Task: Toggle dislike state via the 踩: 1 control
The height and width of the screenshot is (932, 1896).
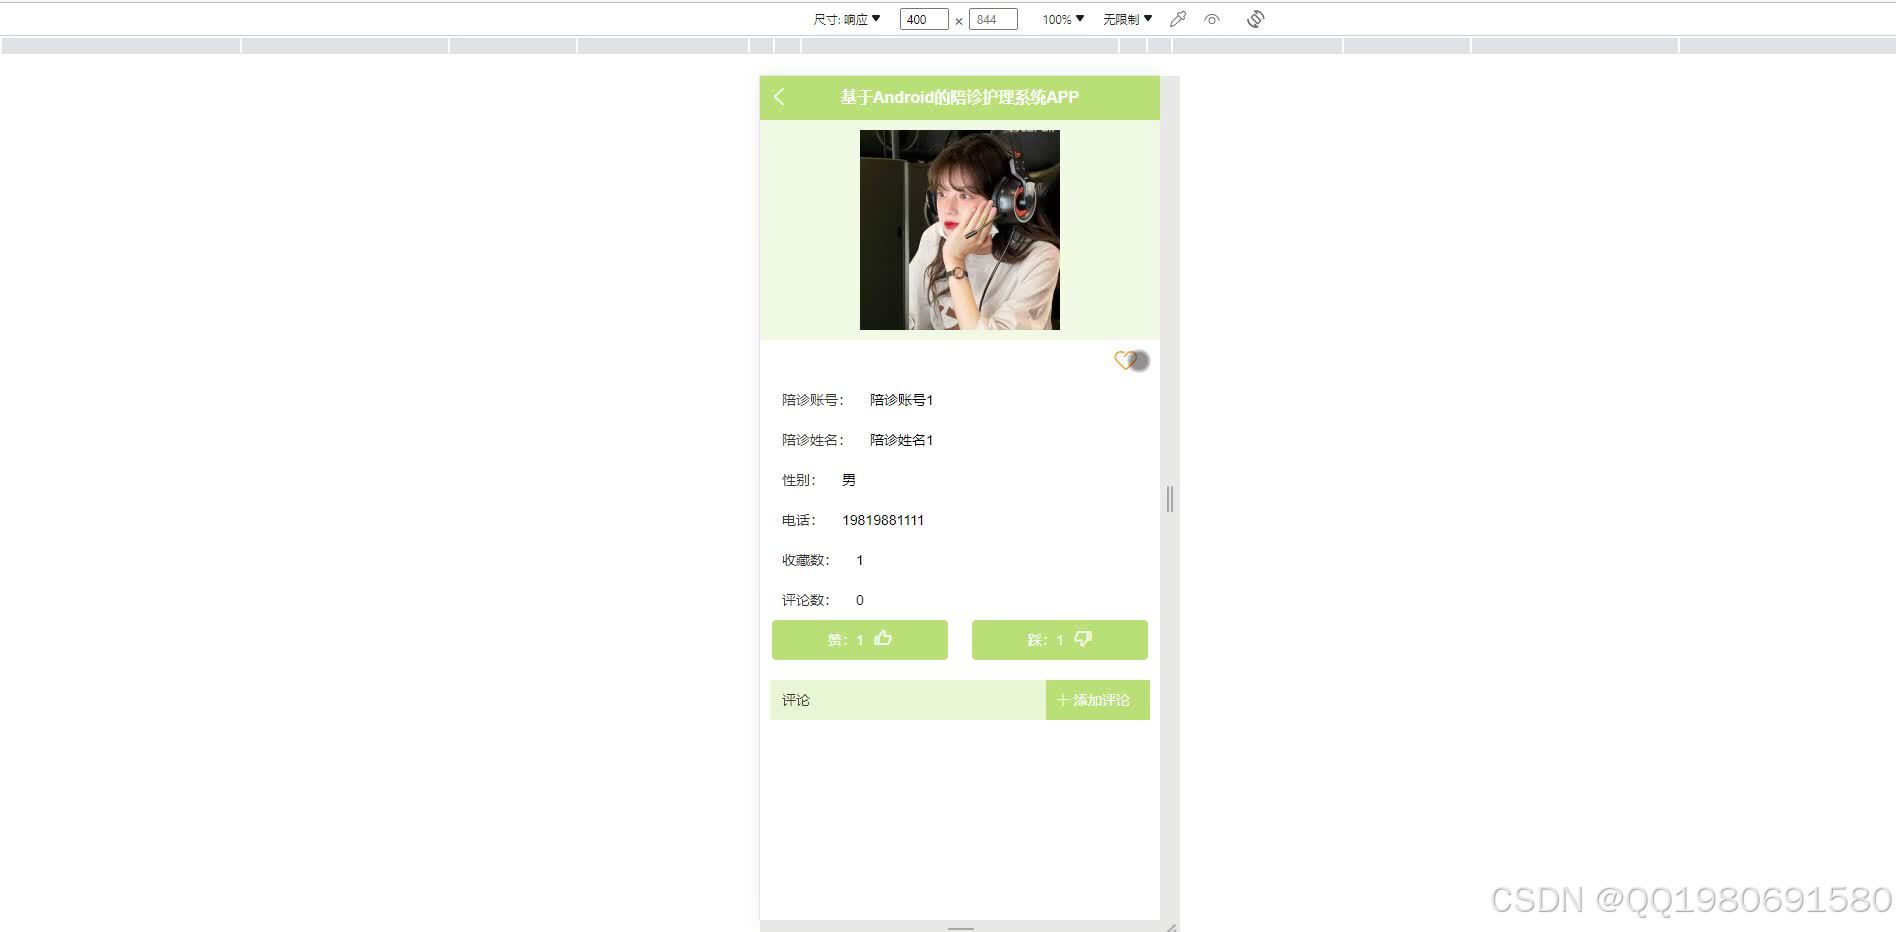Action: point(1059,639)
